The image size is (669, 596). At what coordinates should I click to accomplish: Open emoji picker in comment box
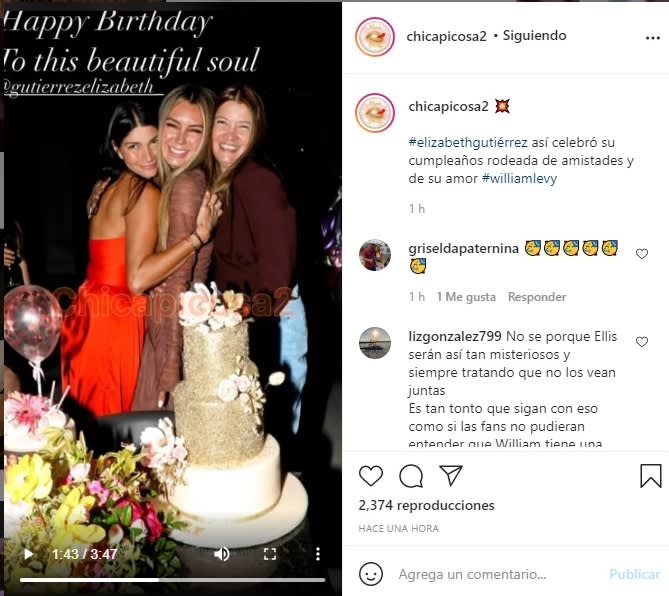point(371,574)
